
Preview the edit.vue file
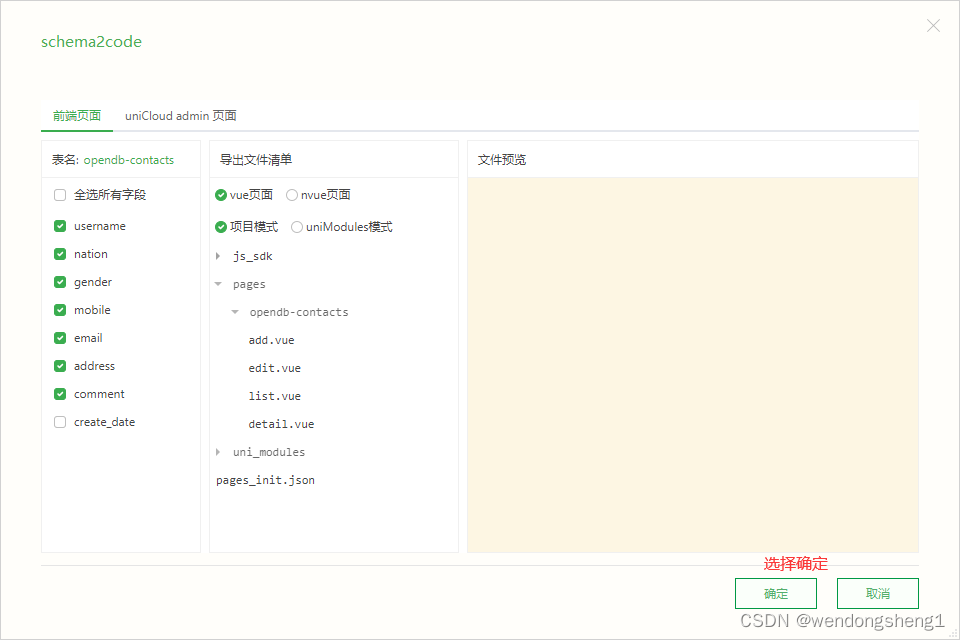point(274,368)
